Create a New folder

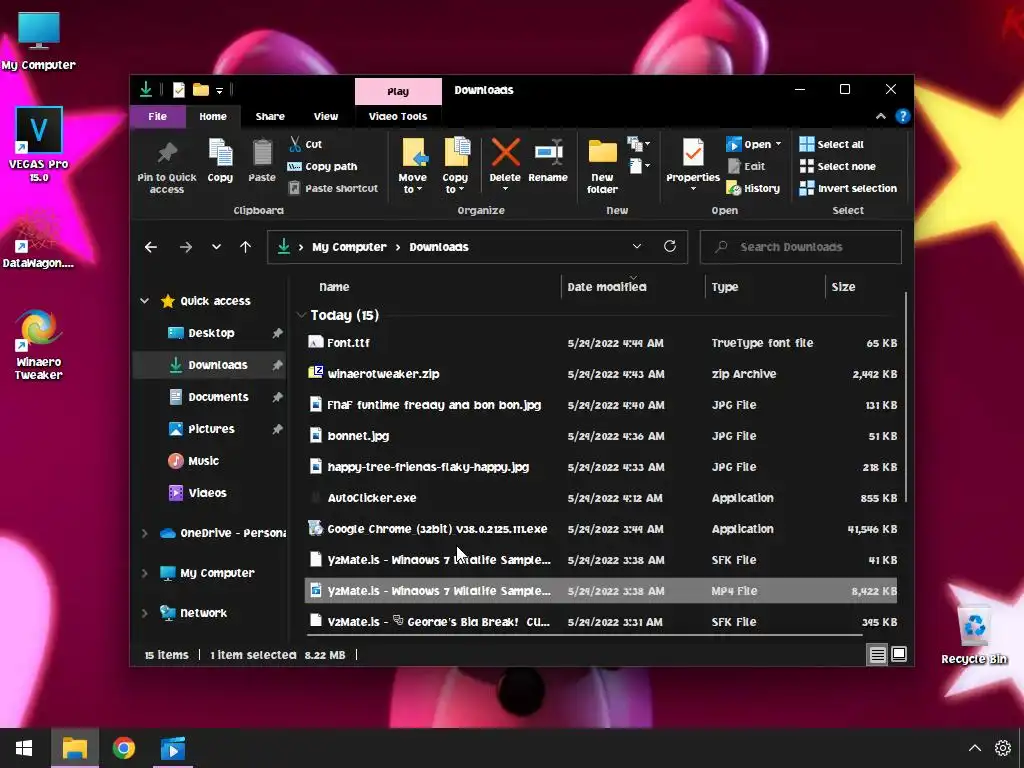click(602, 166)
